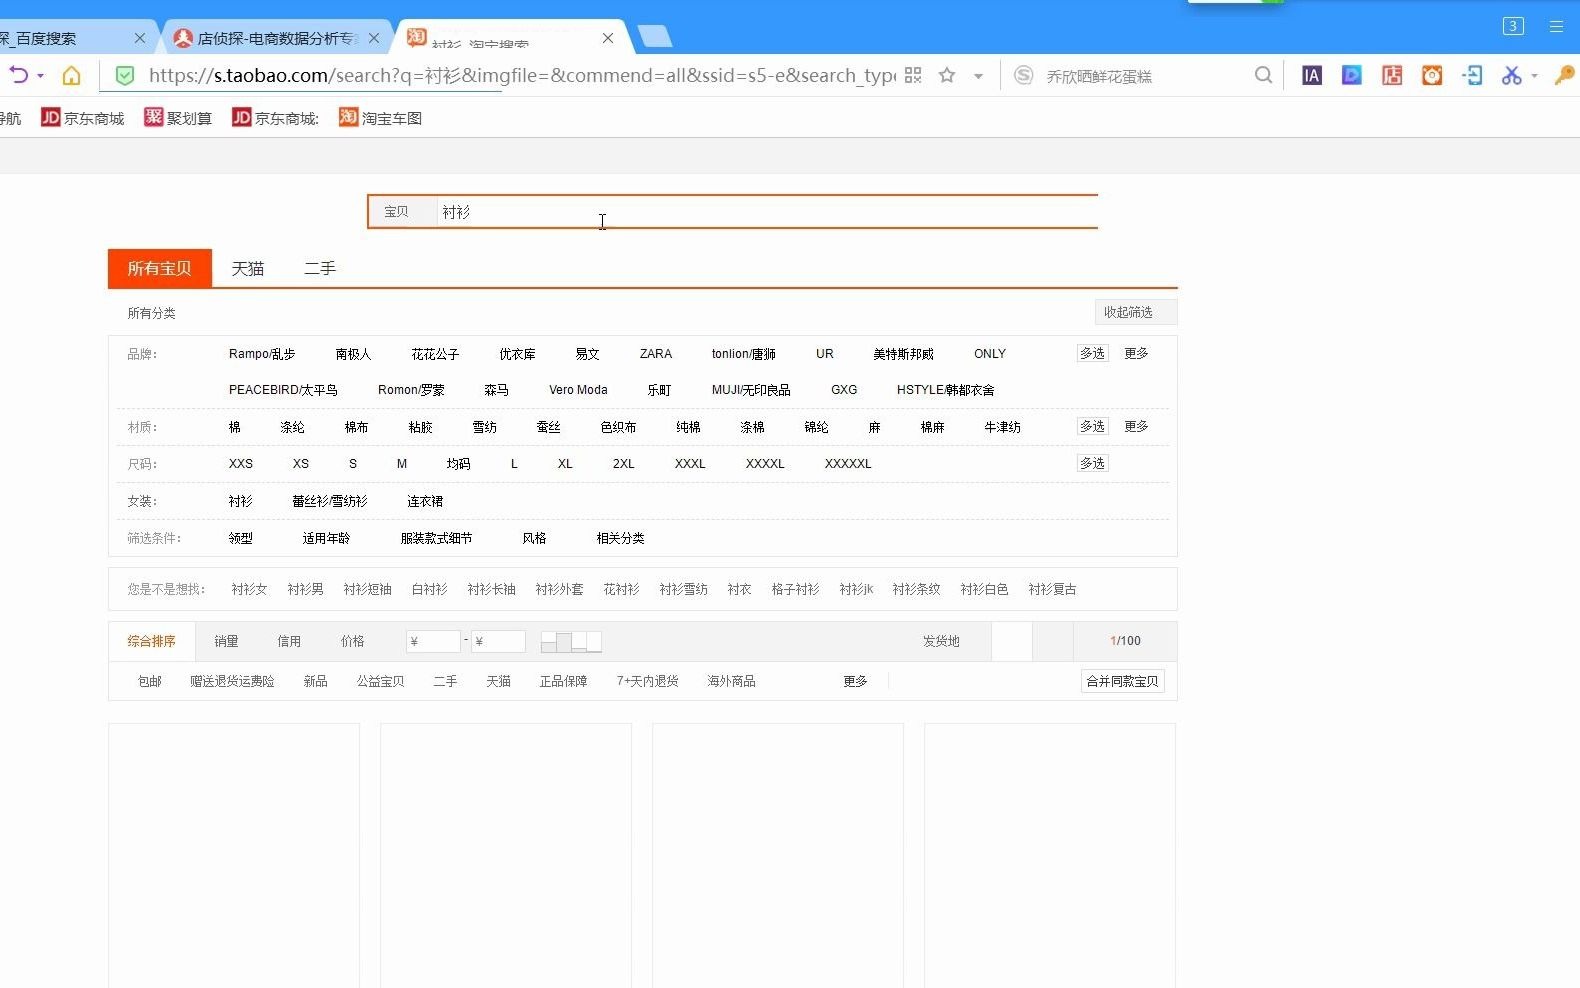Sort results by 销量

[x=226, y=641]
